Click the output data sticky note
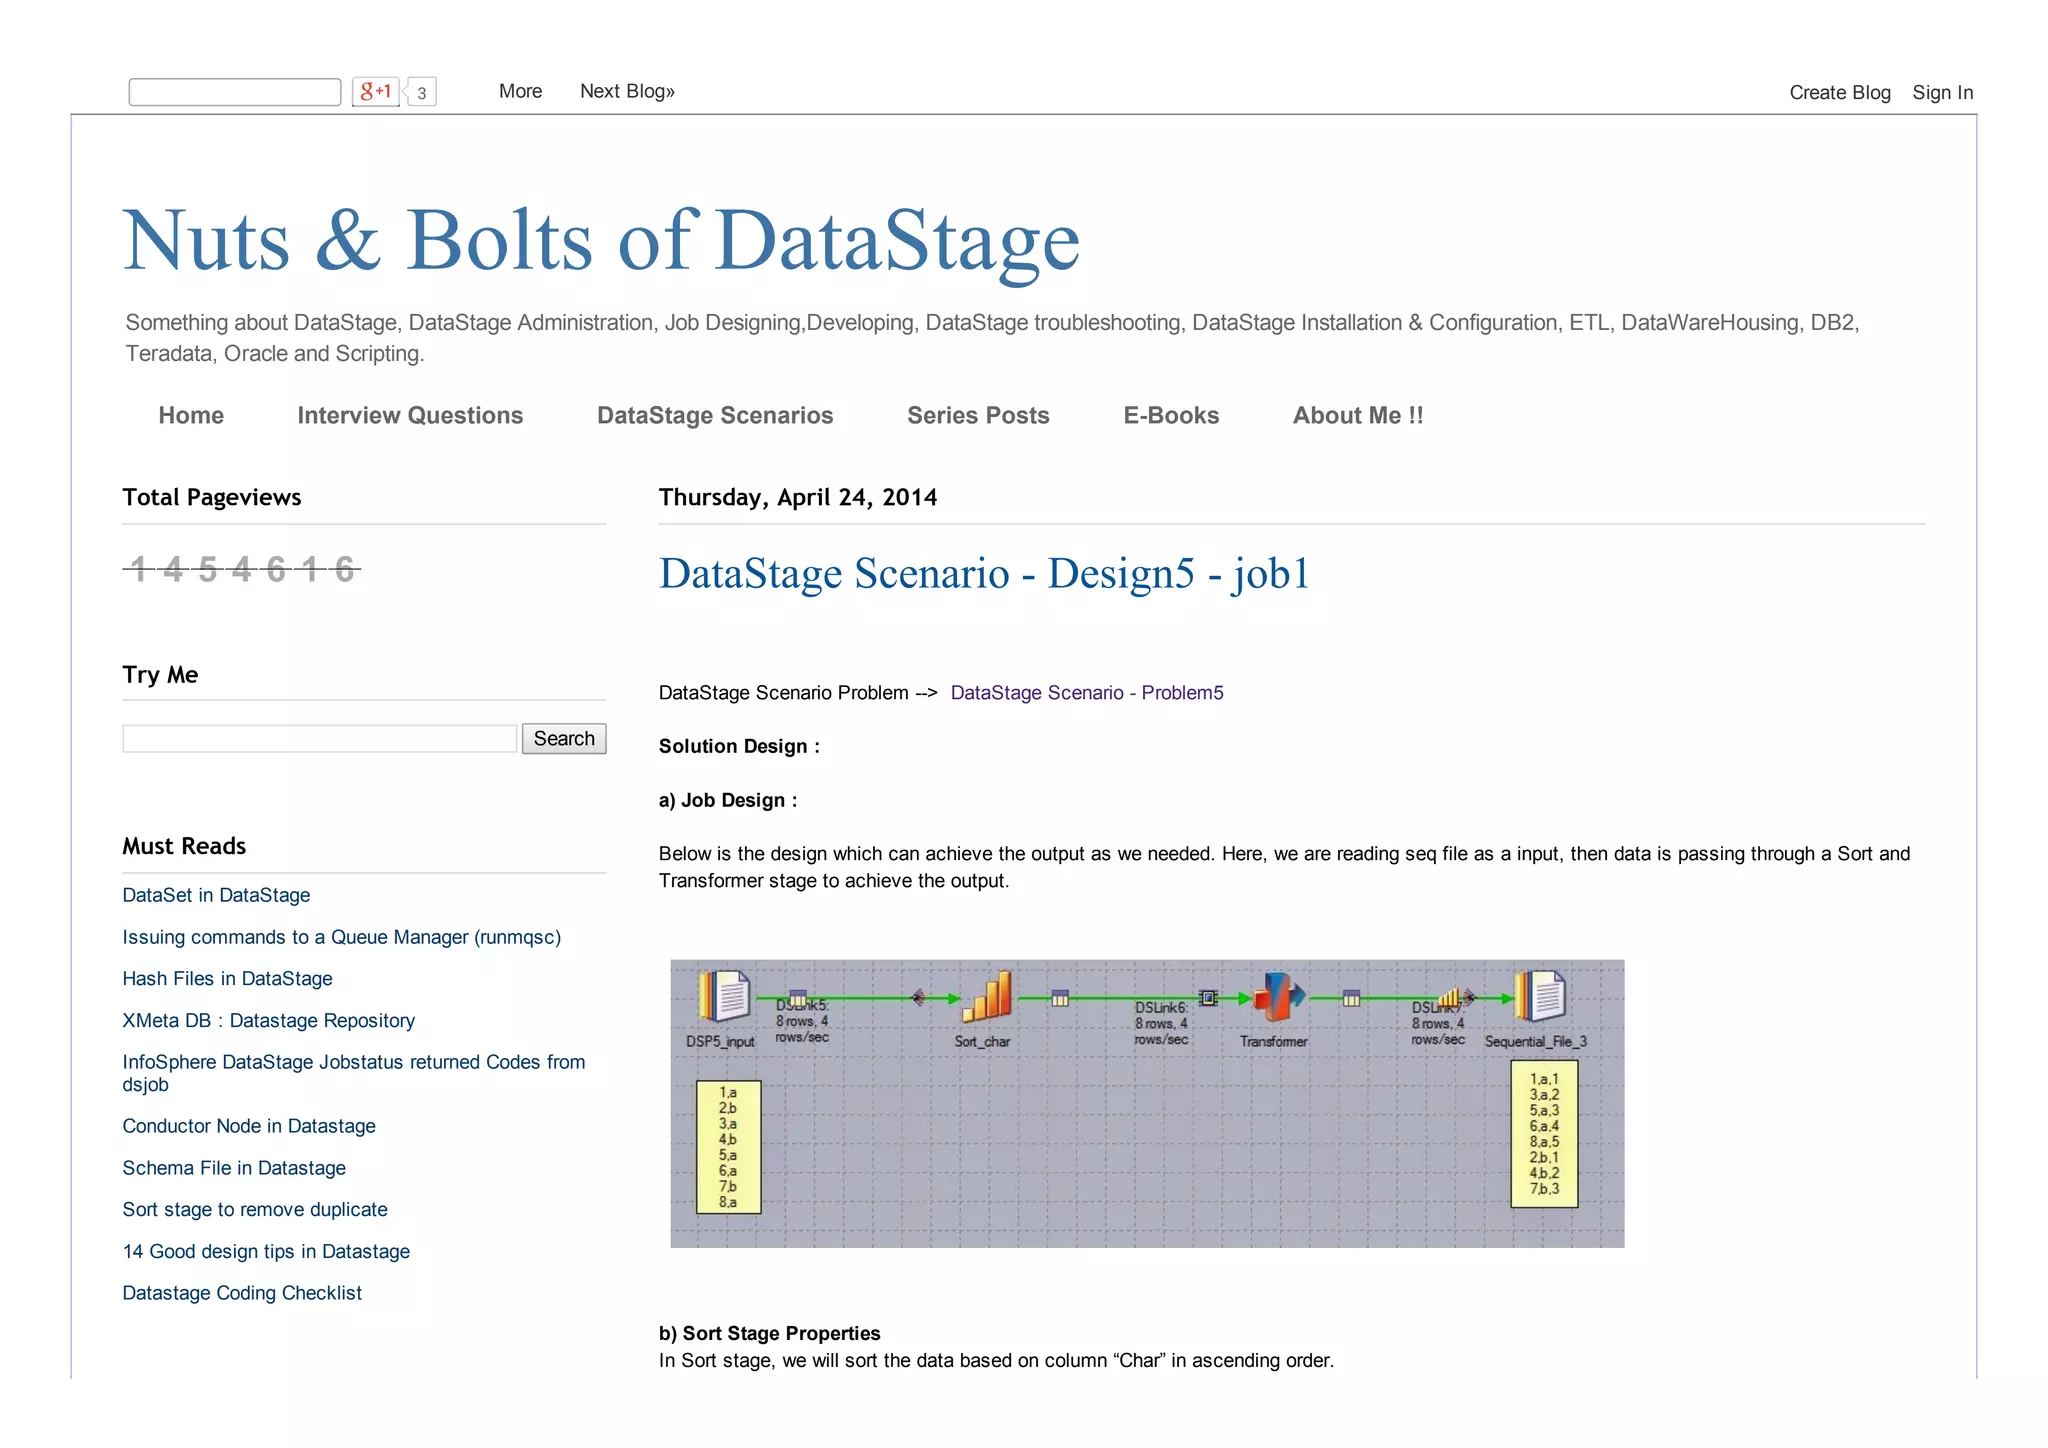Image resolution: width=2048 pixels, height=1448 pixels. pyautogui.click(x=1543, y=1134)
